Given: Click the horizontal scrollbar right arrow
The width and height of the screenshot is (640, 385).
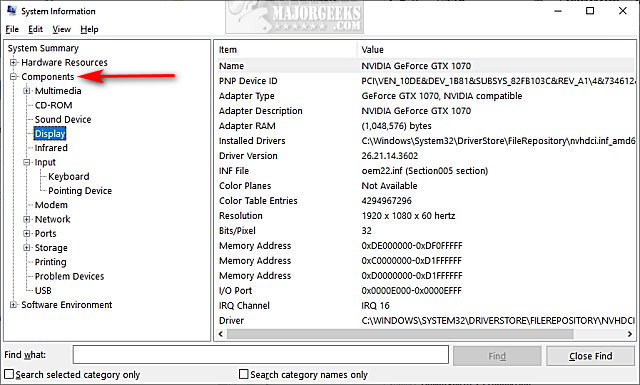Looking at the screenshot, I should (x=629, y=334).
